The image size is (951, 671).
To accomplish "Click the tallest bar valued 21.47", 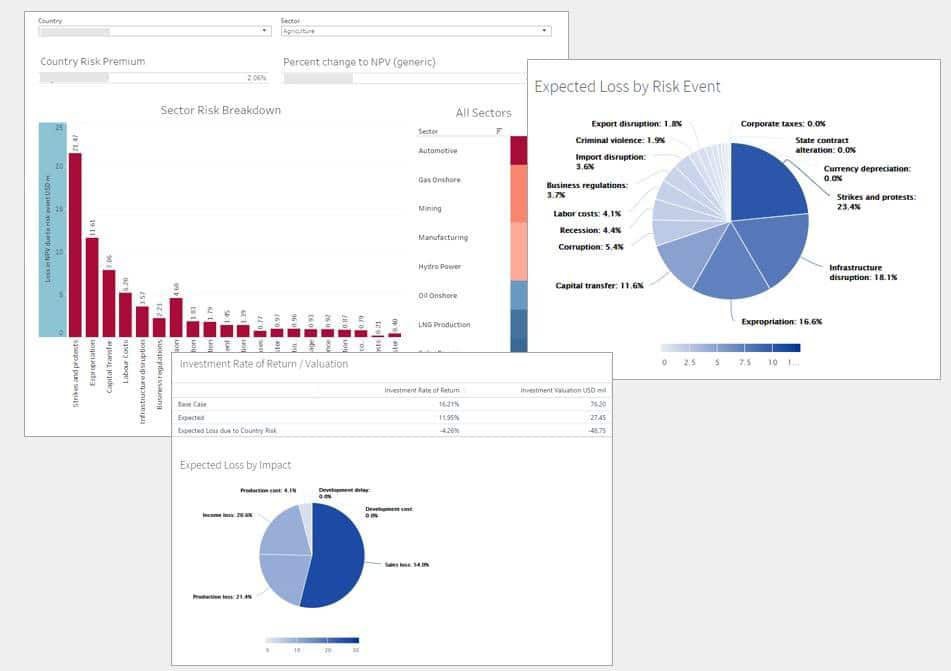I will point(75,245).
